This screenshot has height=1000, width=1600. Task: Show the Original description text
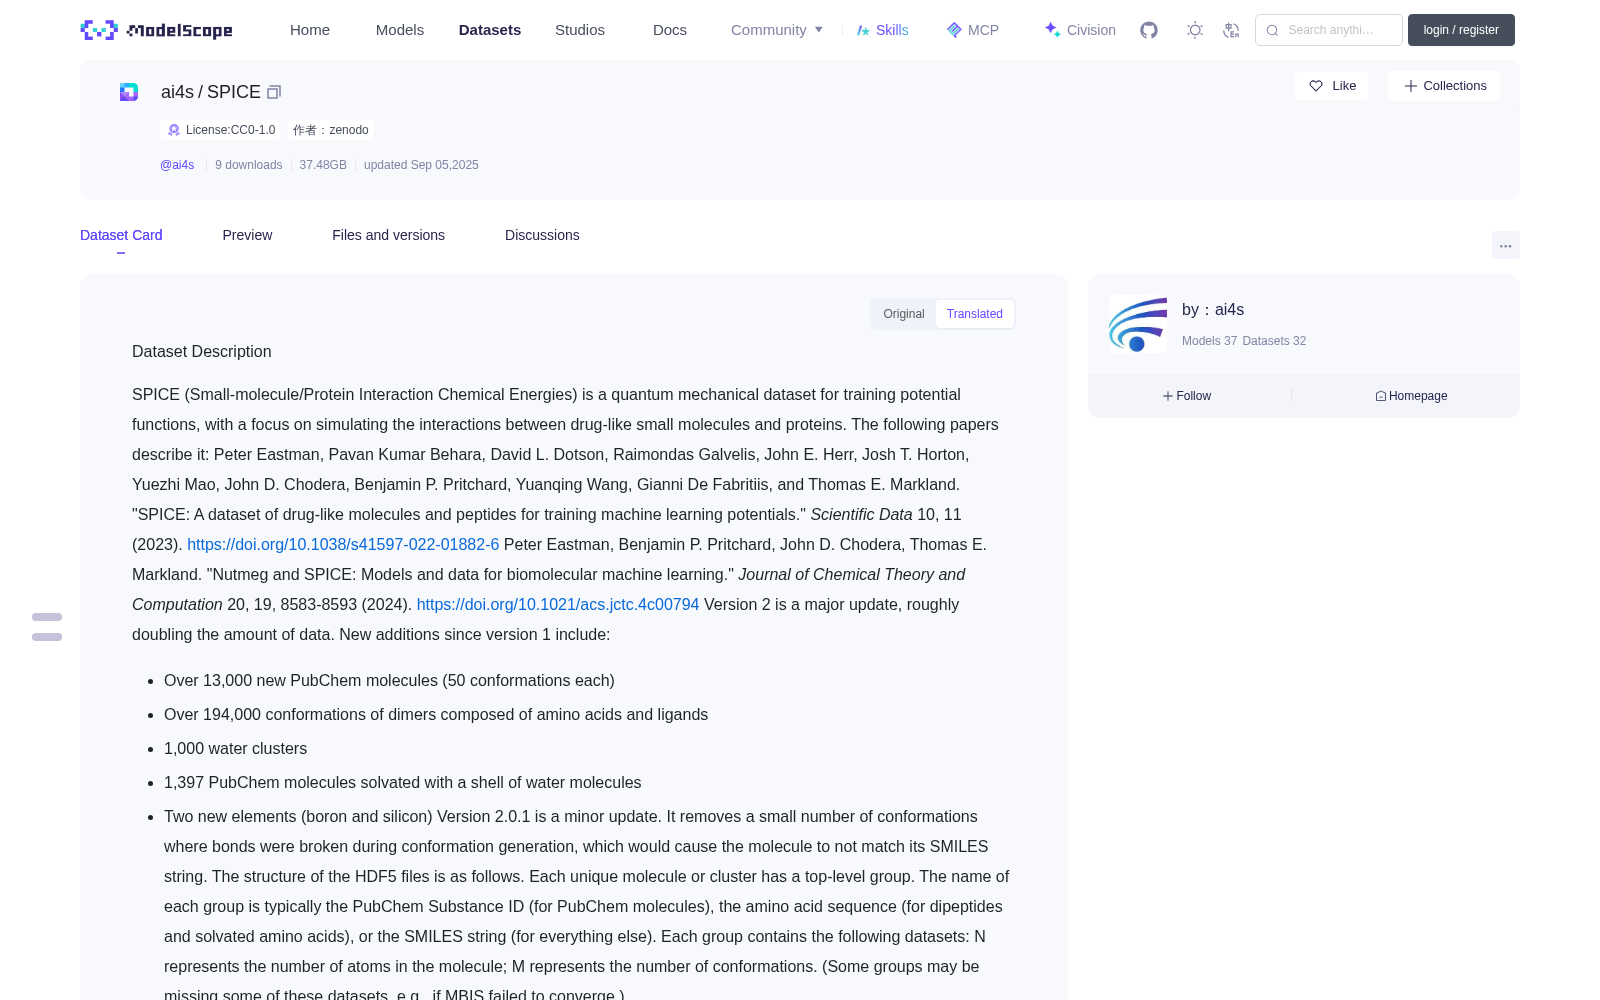(x=904, y=314)
